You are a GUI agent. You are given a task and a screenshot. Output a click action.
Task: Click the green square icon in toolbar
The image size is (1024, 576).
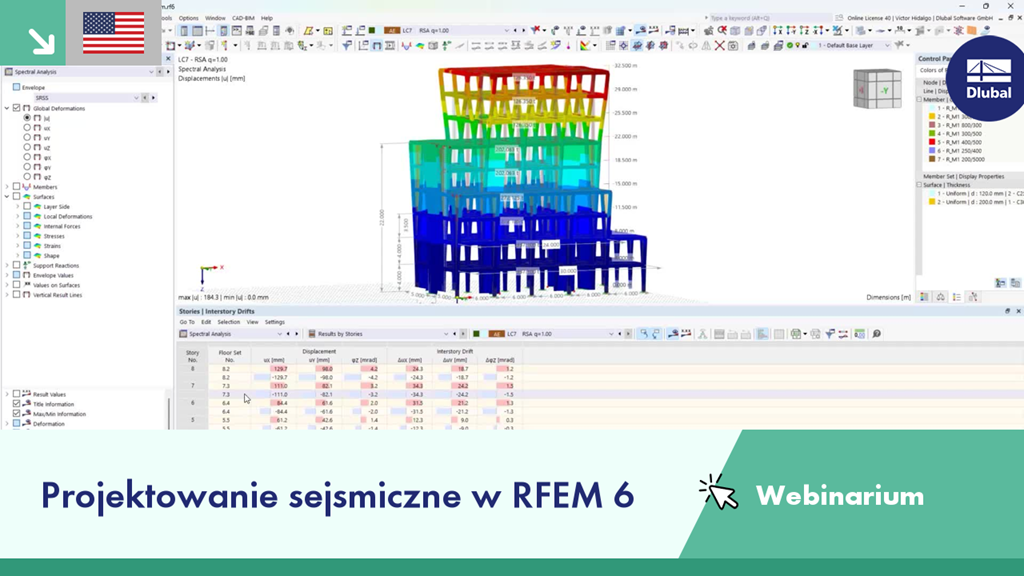372,31
